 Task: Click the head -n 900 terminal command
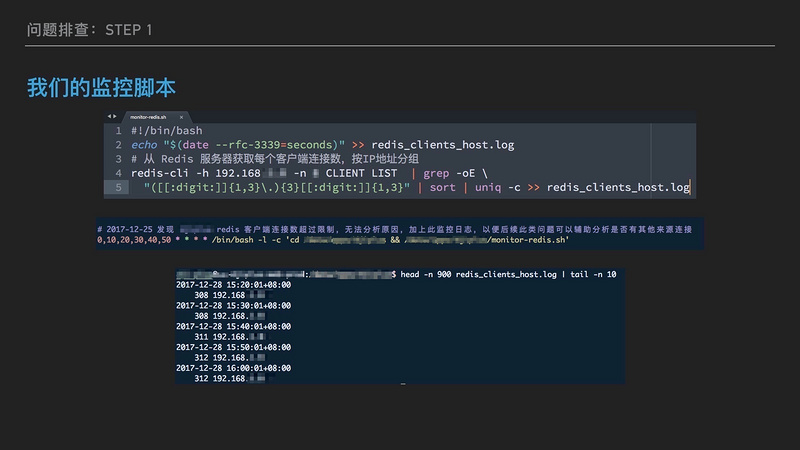tap(479, 274)
